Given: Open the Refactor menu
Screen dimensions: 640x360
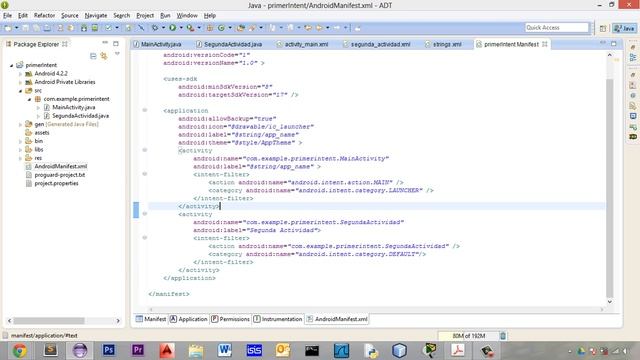Looking at the screenshot, I should [x=44, y=16].
